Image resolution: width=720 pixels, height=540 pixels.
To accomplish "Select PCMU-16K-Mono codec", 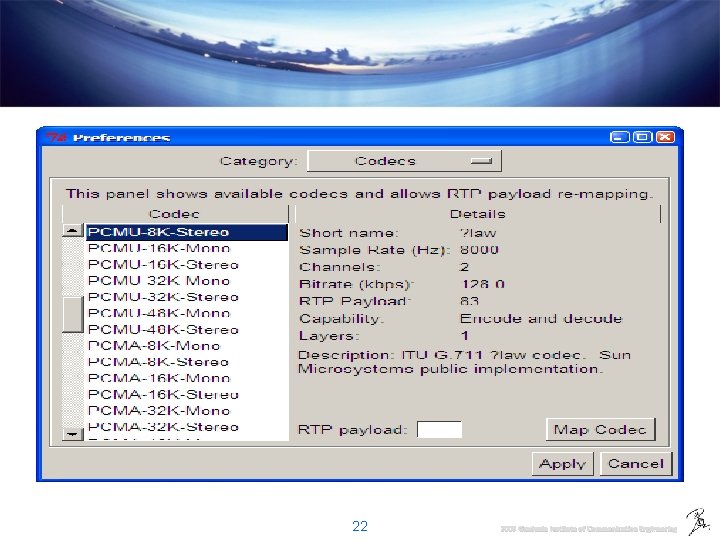I will (x=187, y=248).
